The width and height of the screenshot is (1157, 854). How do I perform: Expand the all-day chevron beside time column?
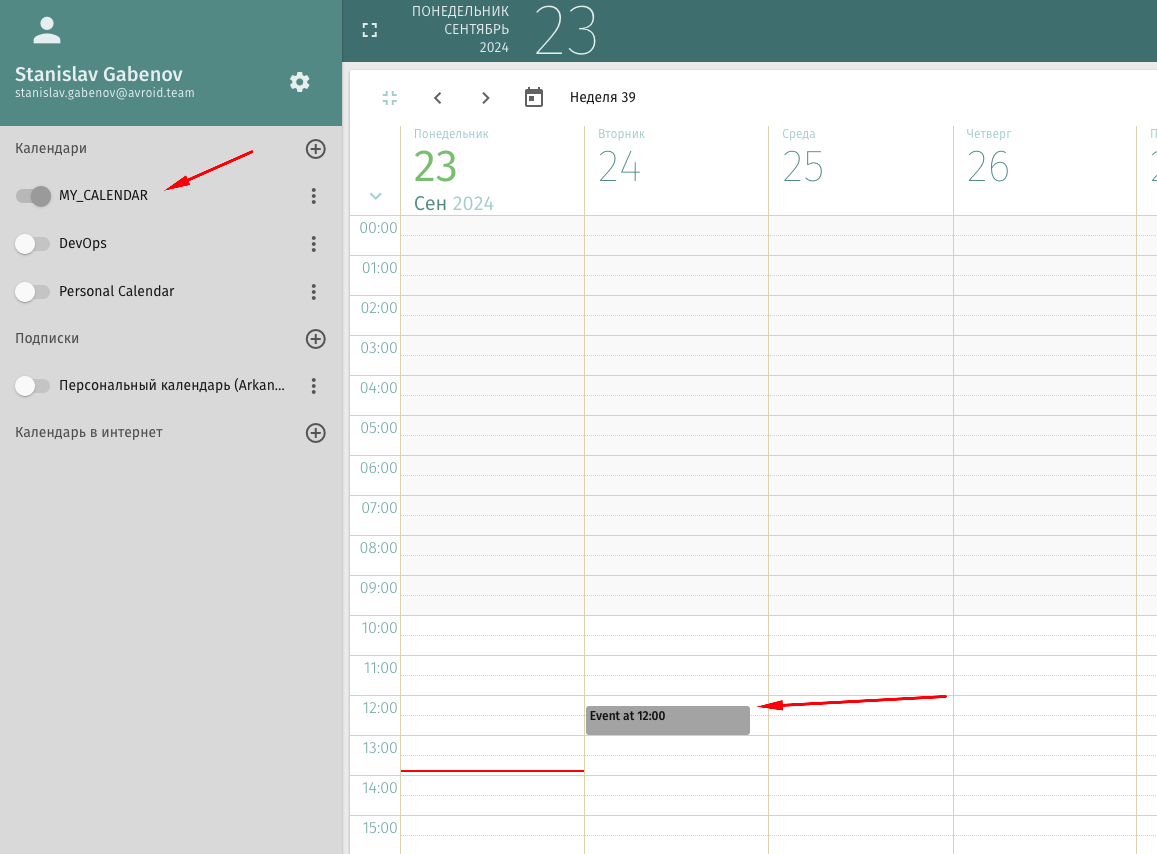[376, 196]
